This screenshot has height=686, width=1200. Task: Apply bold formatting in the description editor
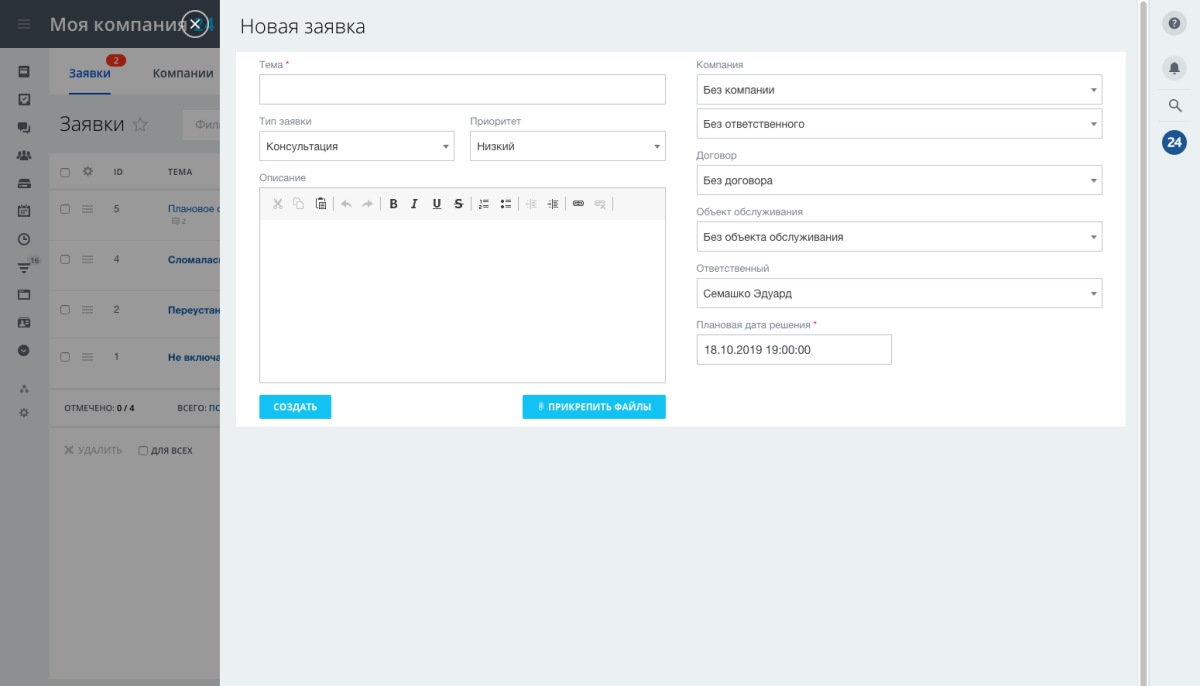pyautogui.click(x=393, y=203)
